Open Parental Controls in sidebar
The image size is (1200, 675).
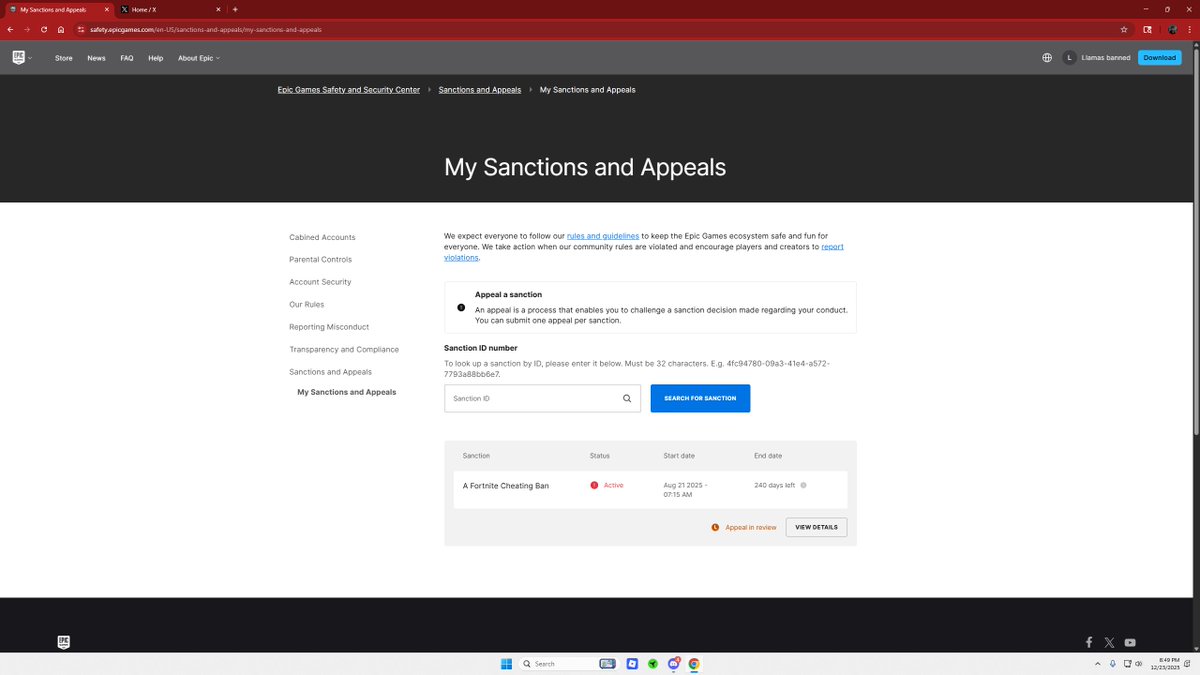coord(321,259)
